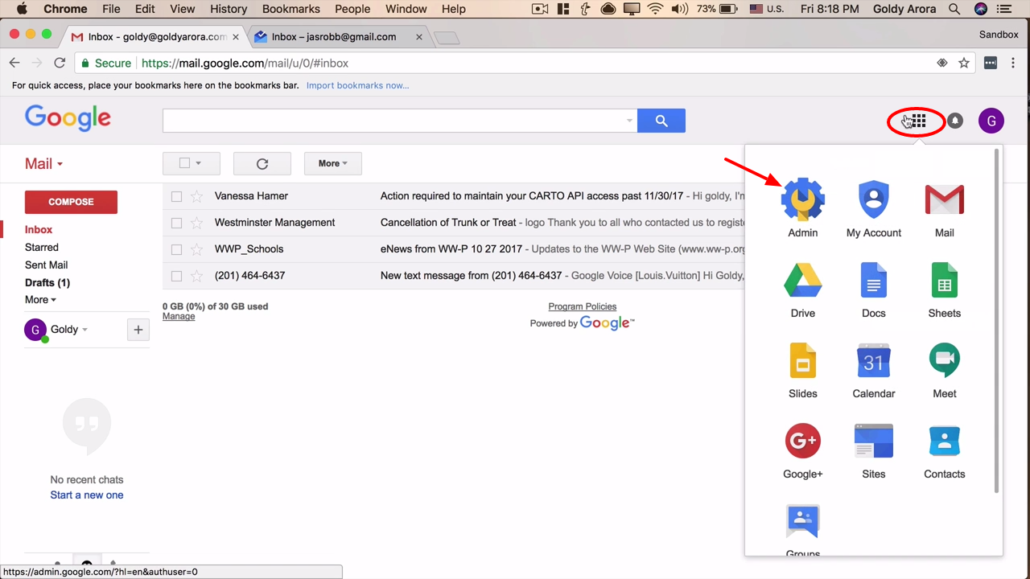Open My Account from apps grid
Viewport: 1030px width, 579px height.
(873, 207)
